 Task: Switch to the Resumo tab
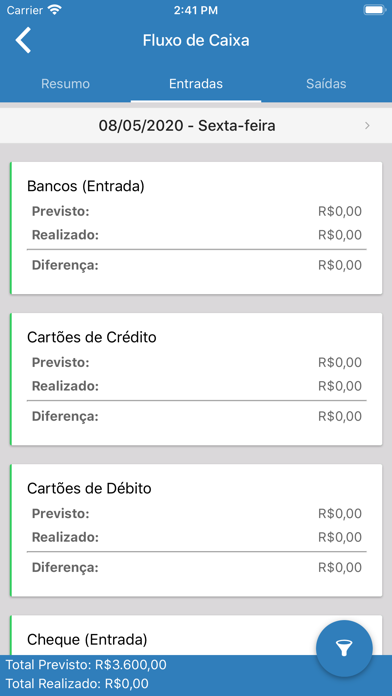pos(65,83)
